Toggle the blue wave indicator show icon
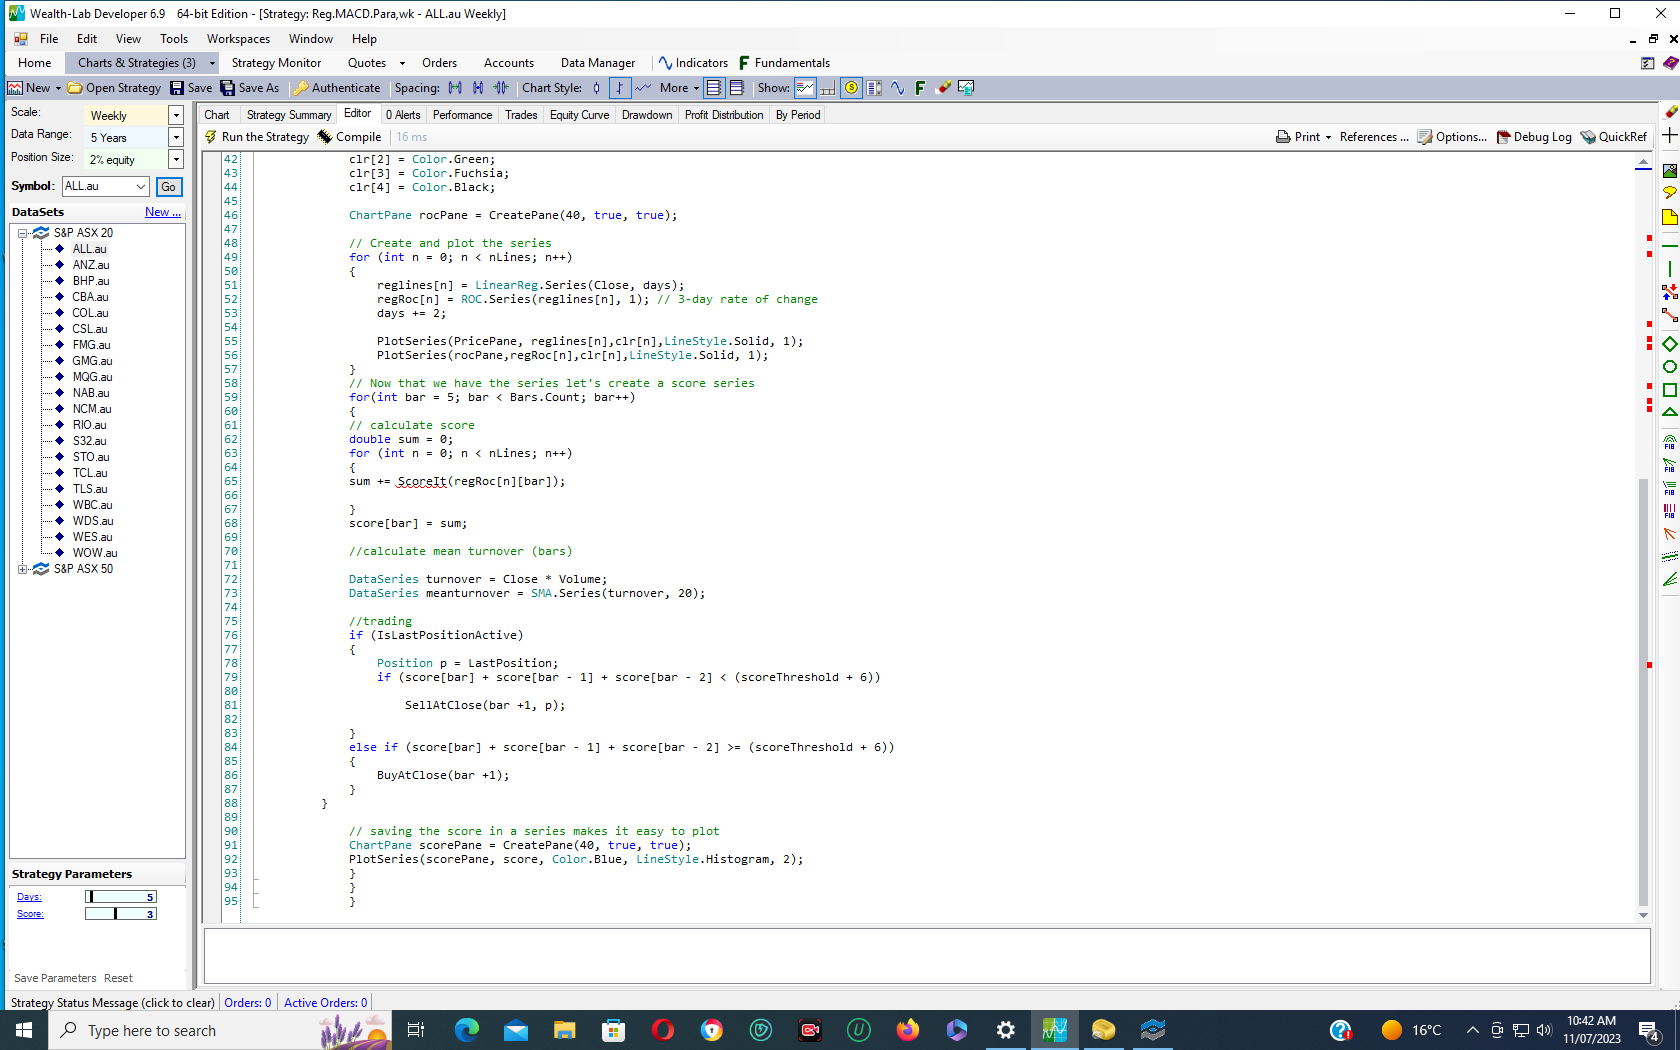This screenshot has width=1680, height=1050. tap(897, 88)
